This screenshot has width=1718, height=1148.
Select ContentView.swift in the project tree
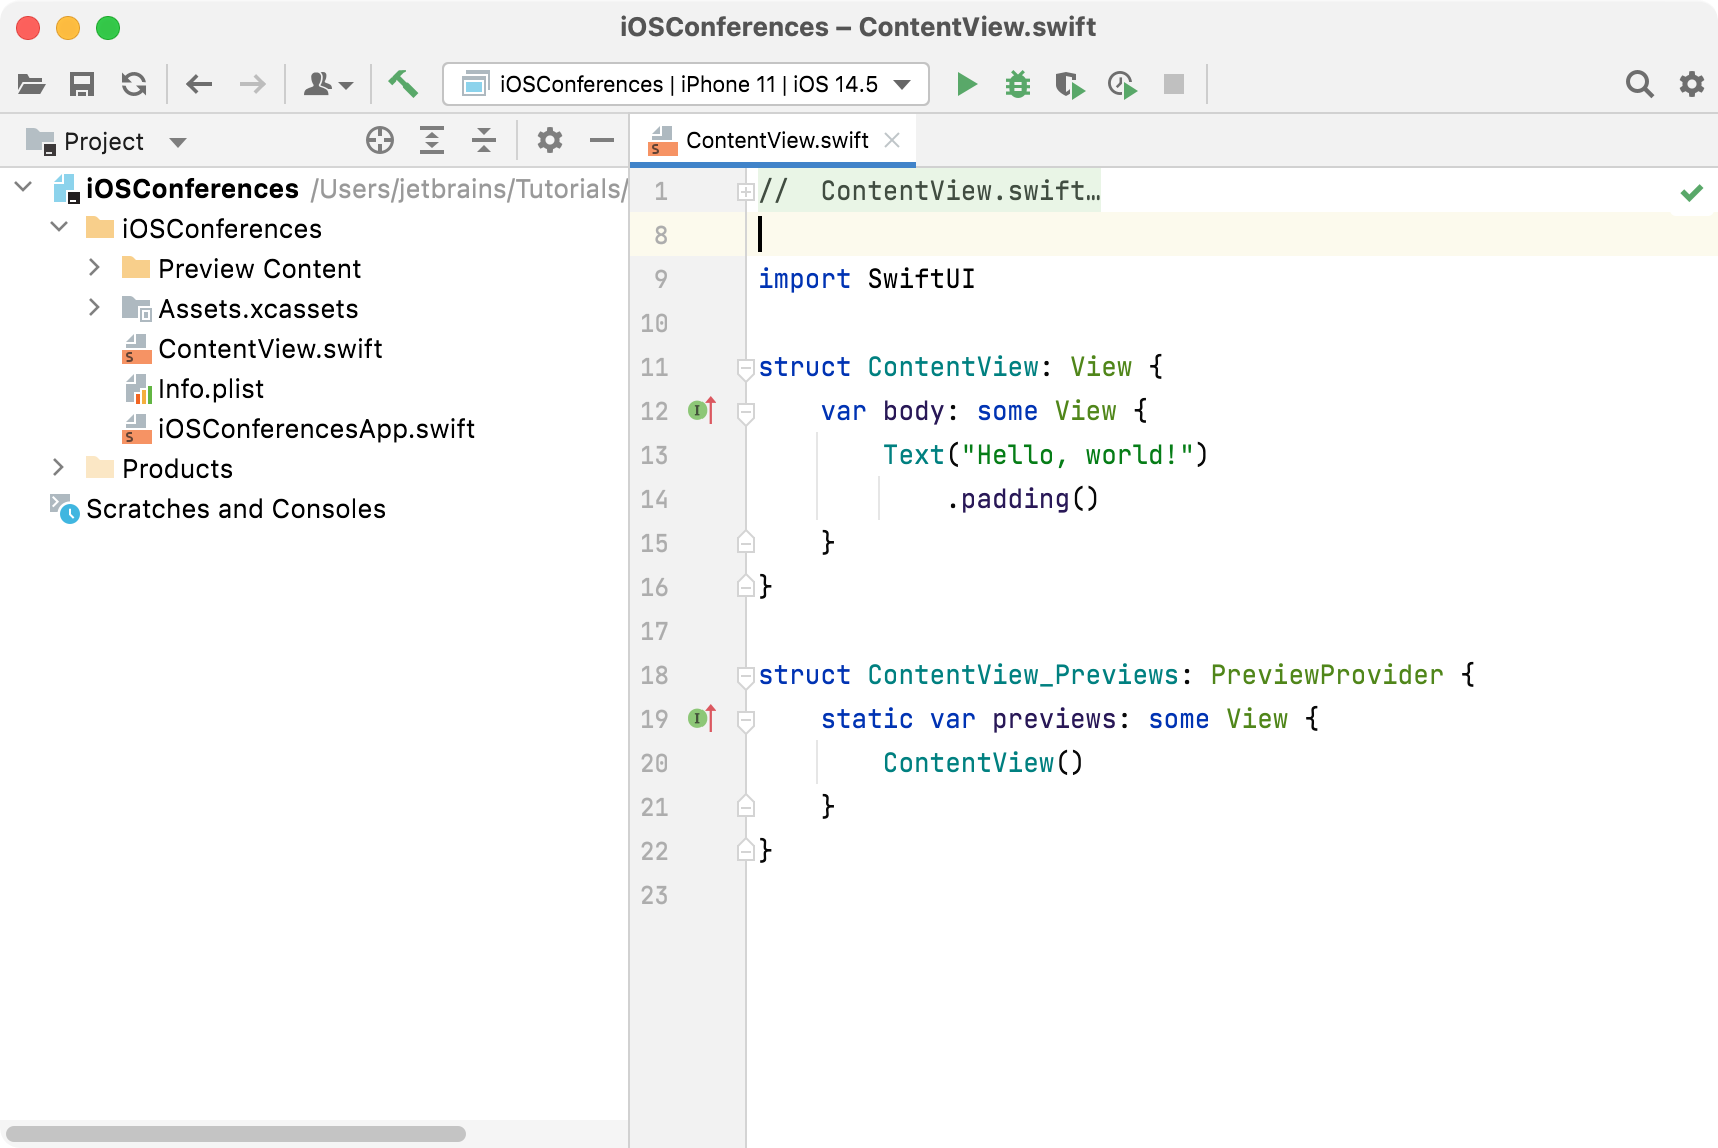point(270,349)
